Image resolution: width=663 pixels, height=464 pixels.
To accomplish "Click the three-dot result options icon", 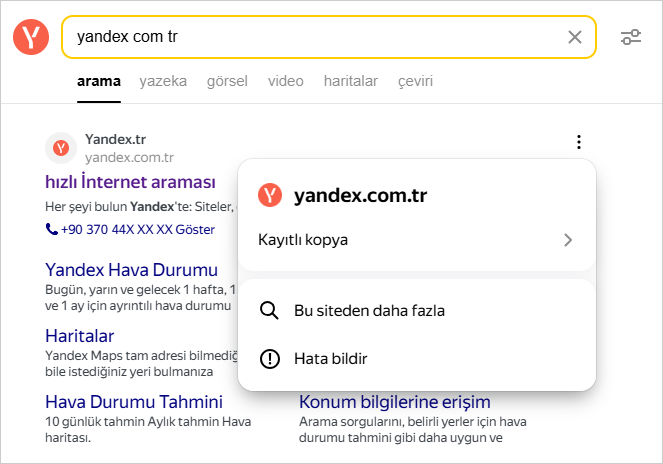I will 579,142.
